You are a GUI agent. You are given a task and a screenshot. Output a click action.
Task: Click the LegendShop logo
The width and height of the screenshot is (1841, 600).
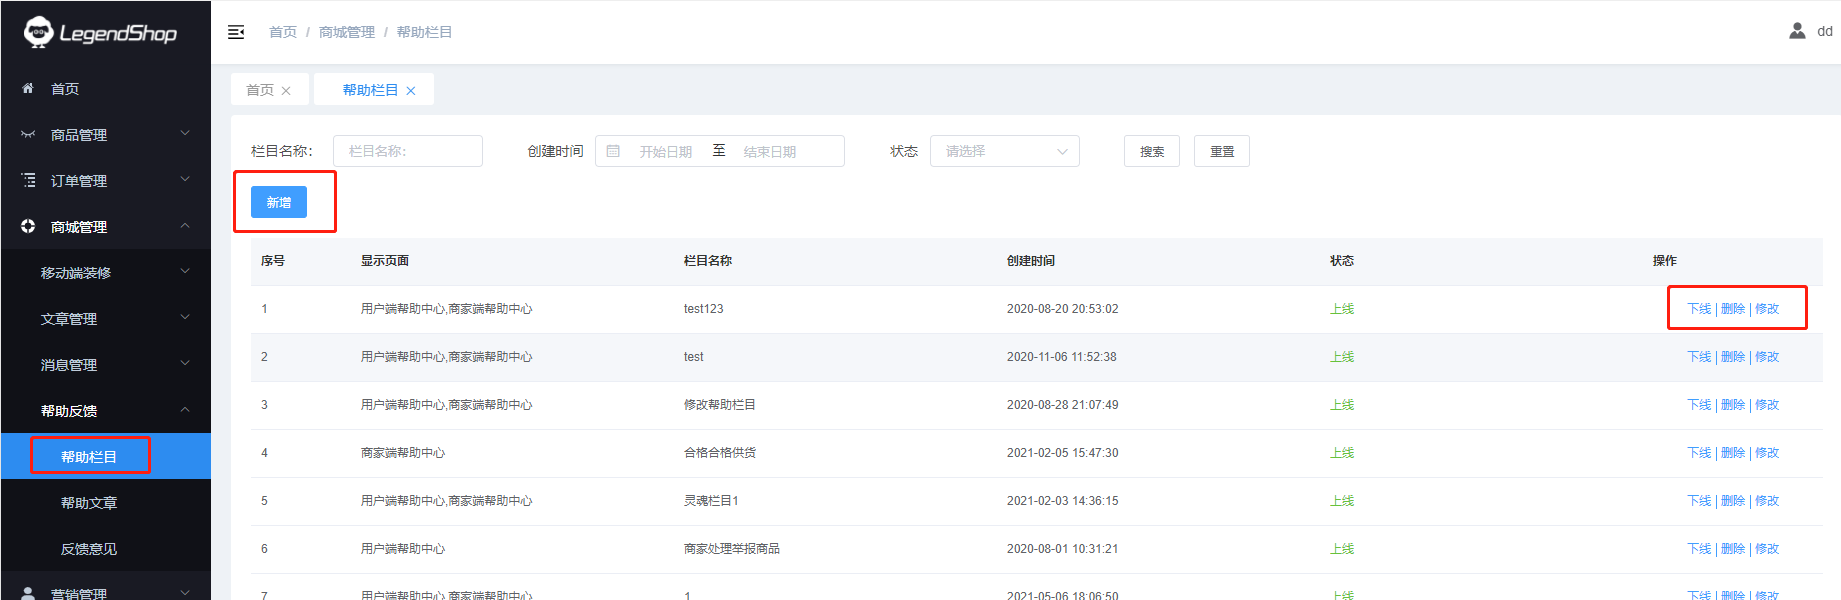pyautogui.click(x=100, y=33)
